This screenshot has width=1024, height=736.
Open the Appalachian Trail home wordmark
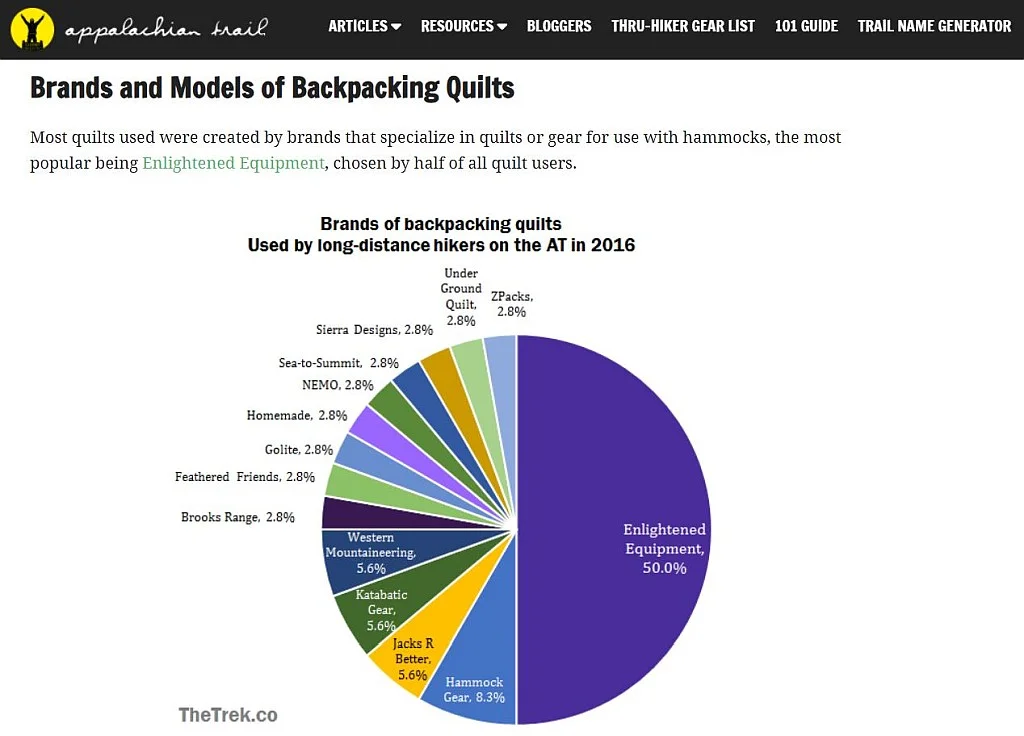(167, 29)
